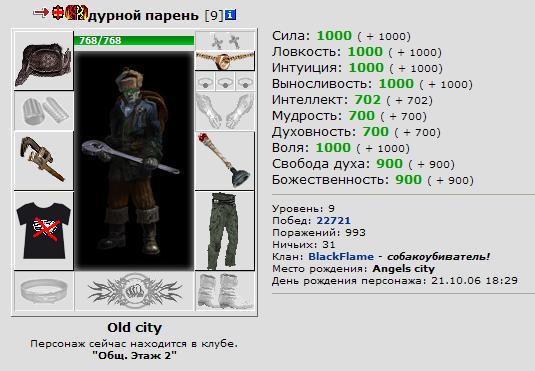Click the Духовность stat line

click(x=356, y=132)
